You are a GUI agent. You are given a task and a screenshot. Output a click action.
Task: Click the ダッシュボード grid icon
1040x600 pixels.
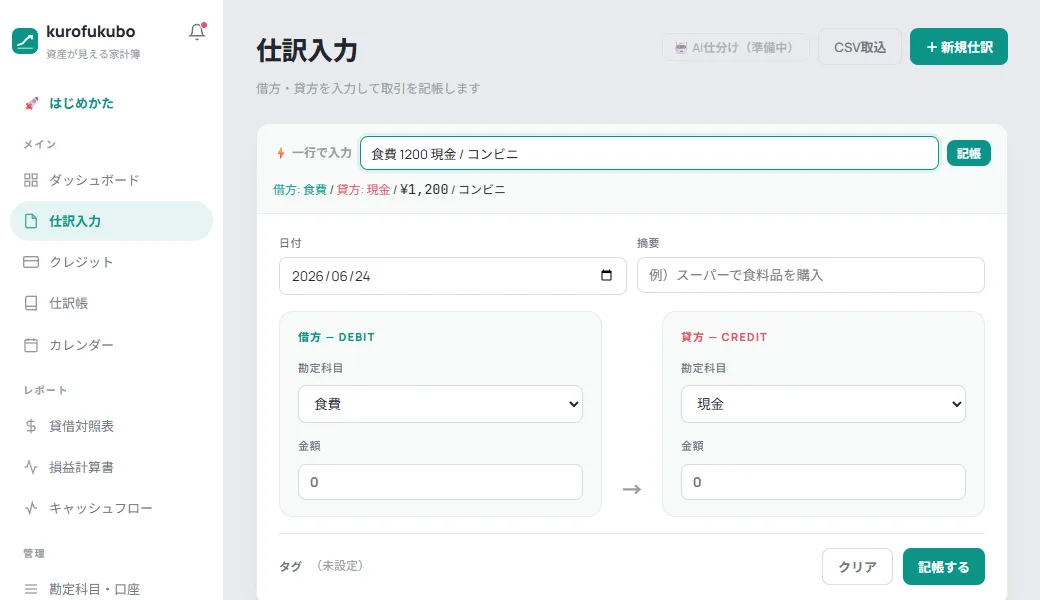(x=31, y=180)
